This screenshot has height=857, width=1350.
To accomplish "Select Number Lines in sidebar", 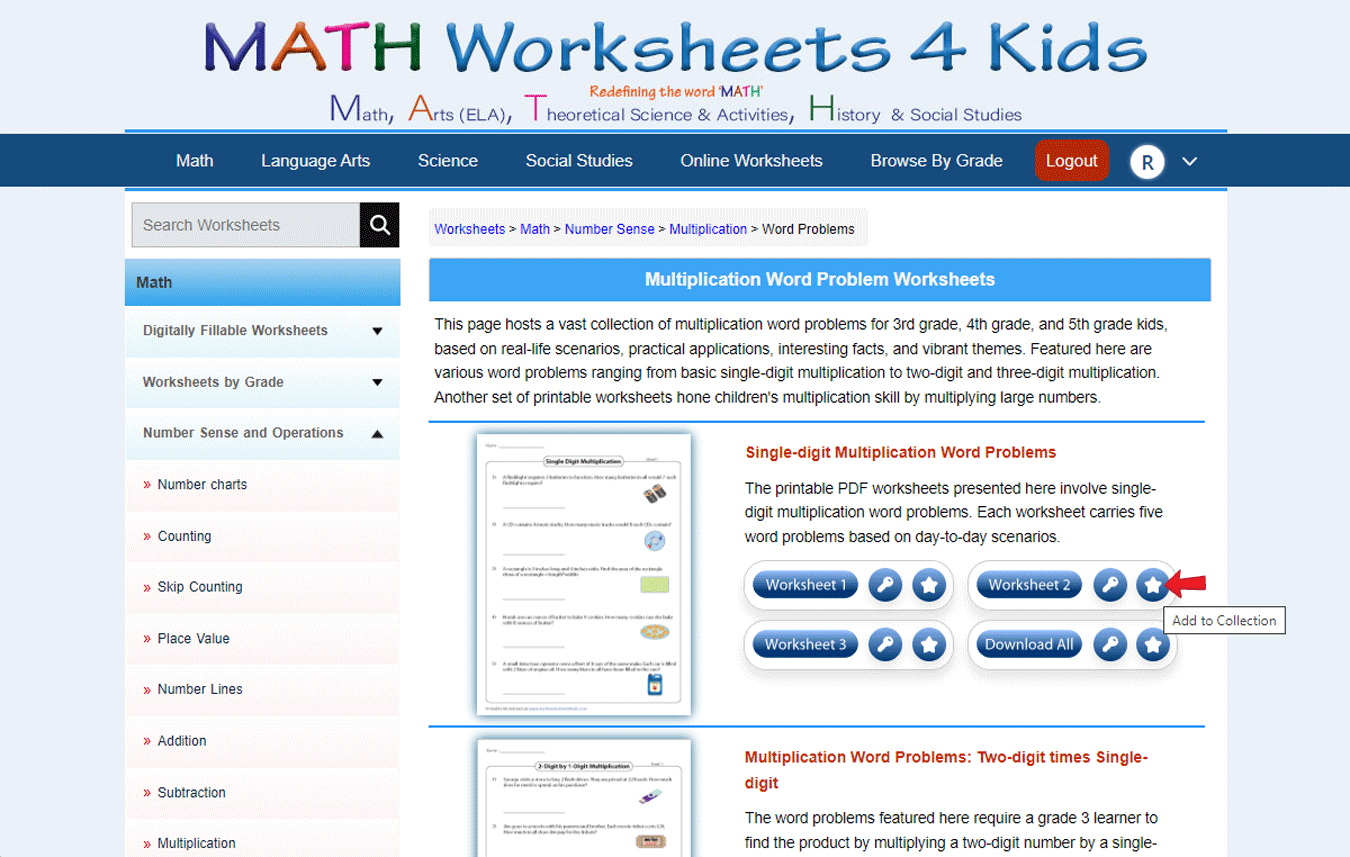I will click(x=199, y=690).
